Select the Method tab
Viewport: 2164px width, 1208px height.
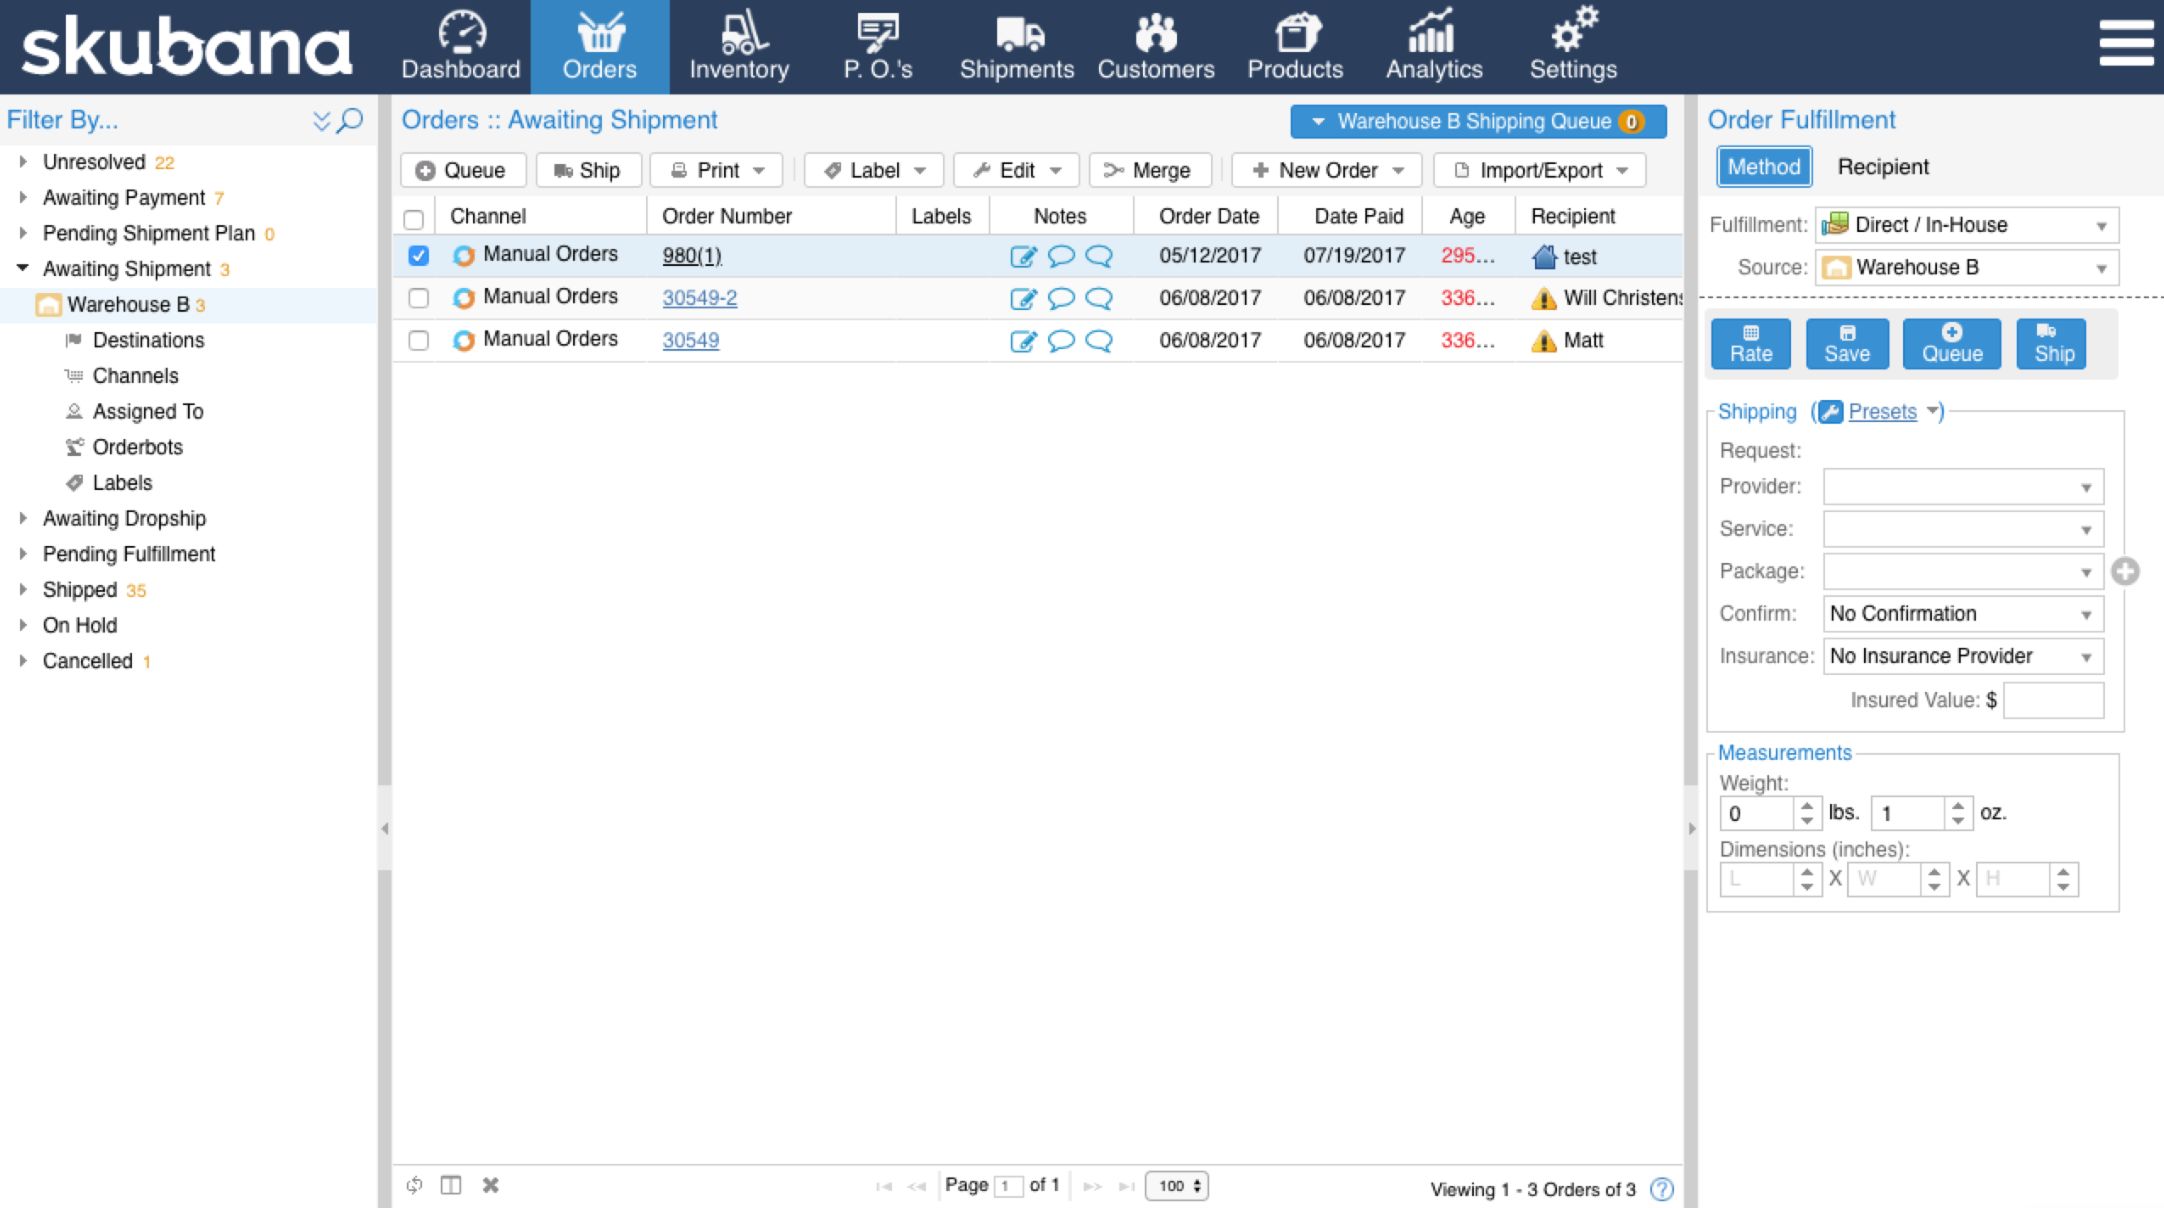point(1764,167)
